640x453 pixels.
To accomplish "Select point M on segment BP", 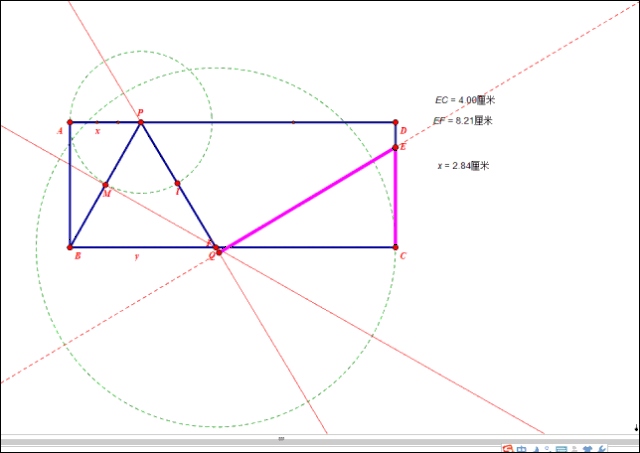I will click(105, 185).
